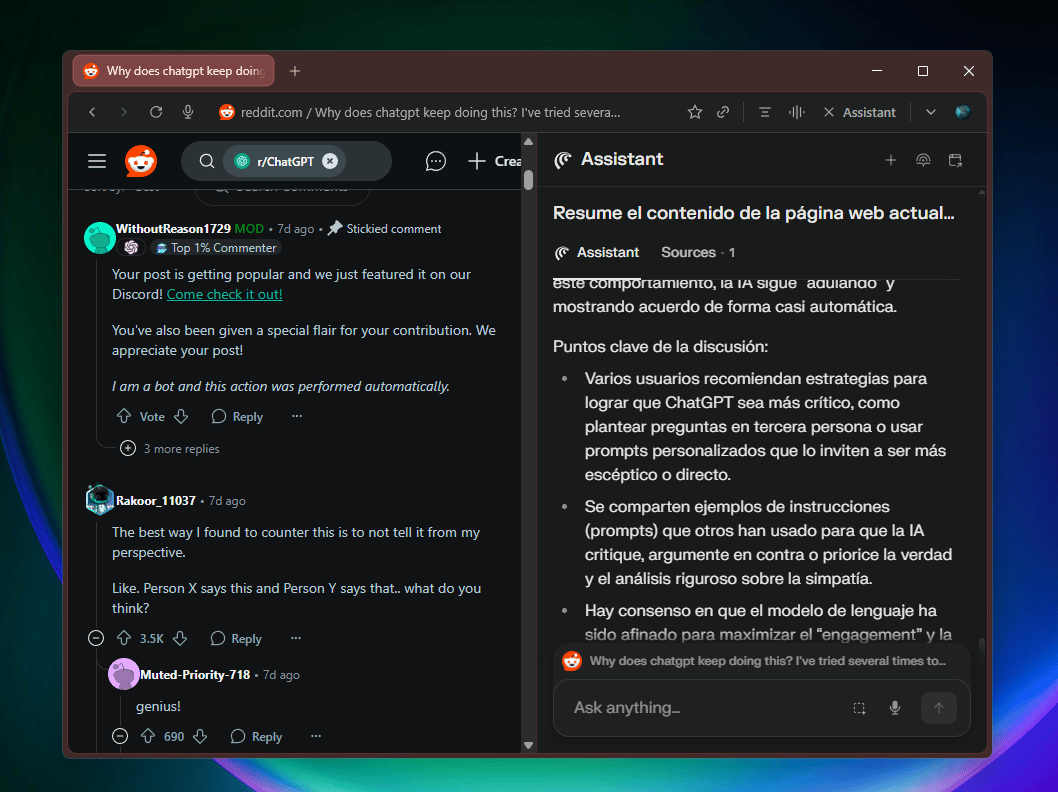The height and width of the screenshot is (792, 1058).
Task: Downvote WithoutReason1729's stickied comment
Action: coord(181,416)
